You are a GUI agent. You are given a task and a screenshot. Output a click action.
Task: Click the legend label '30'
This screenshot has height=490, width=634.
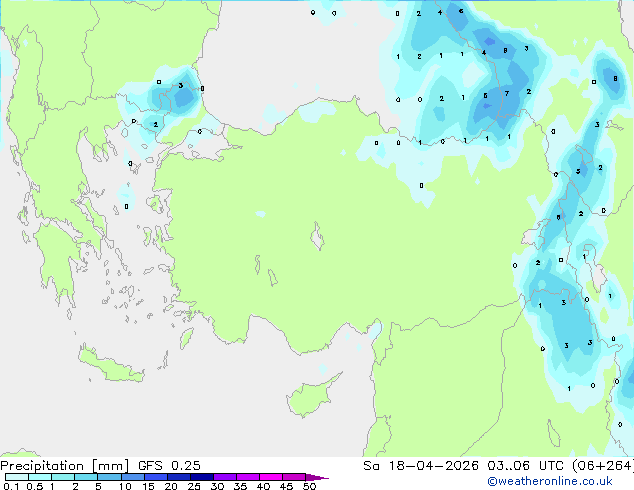tap(217, 486)
